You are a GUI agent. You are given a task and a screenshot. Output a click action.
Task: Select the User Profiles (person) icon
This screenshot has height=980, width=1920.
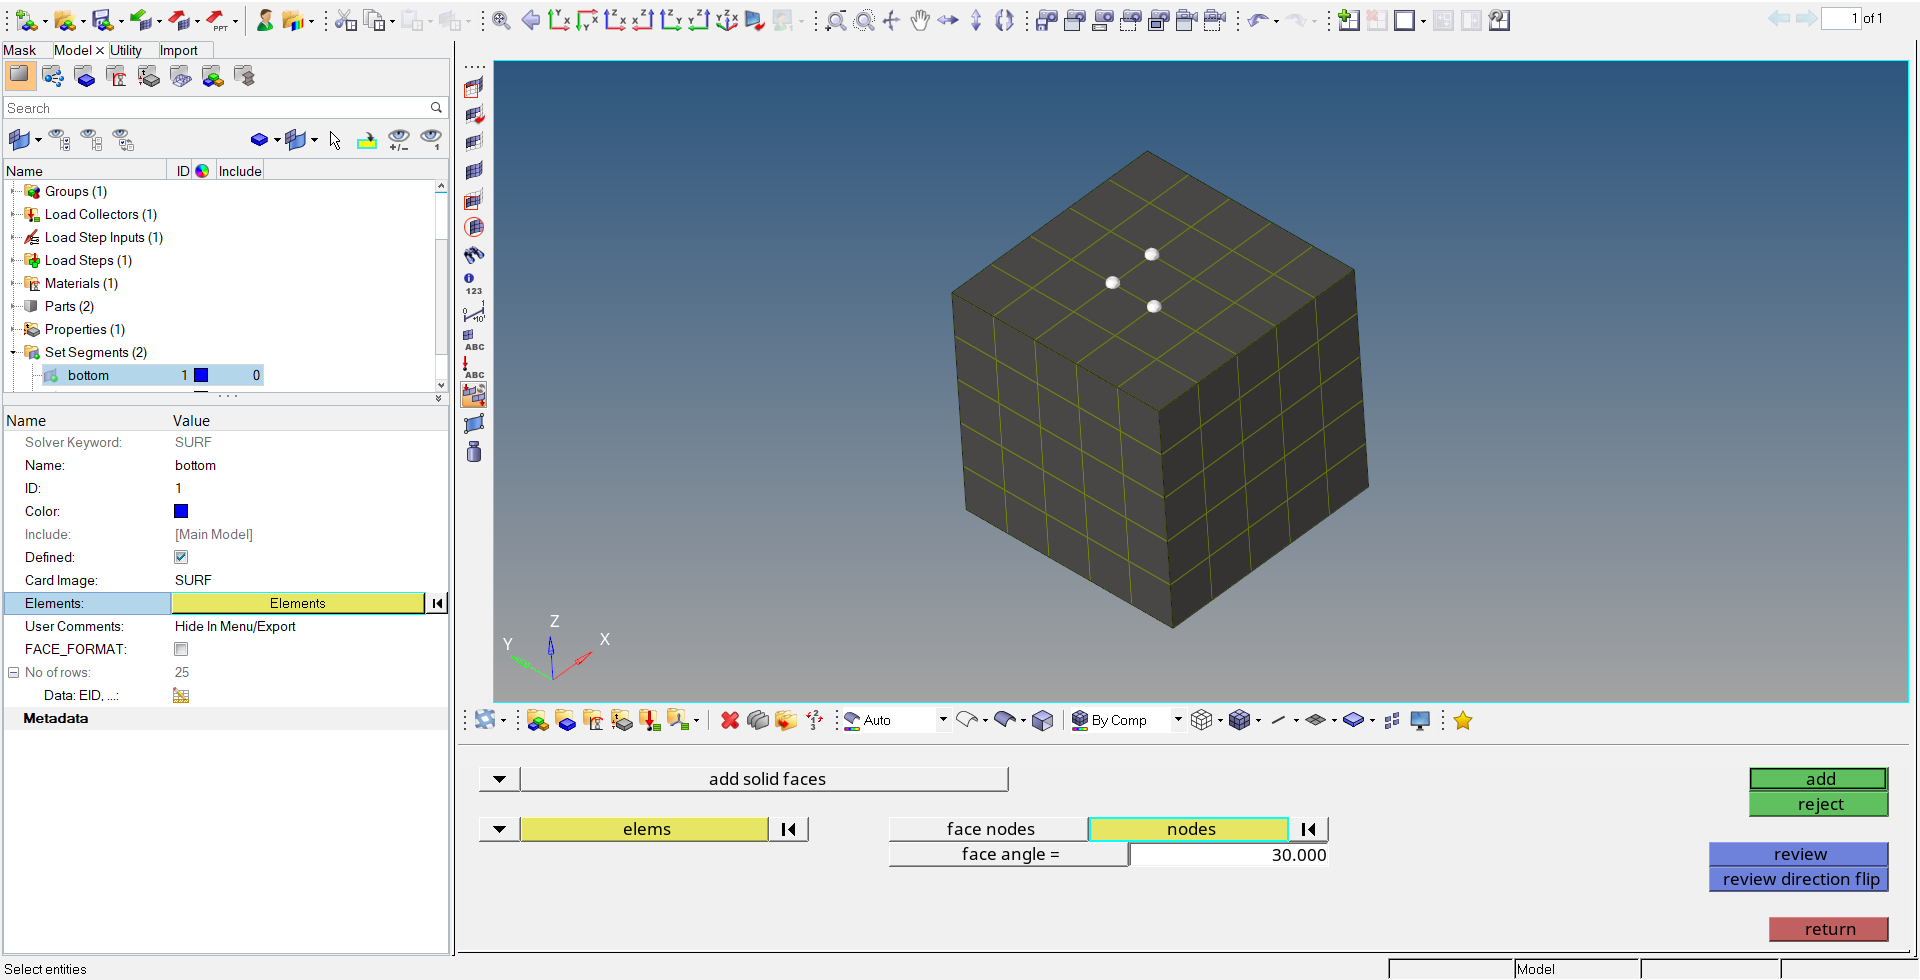click(265, 20)
